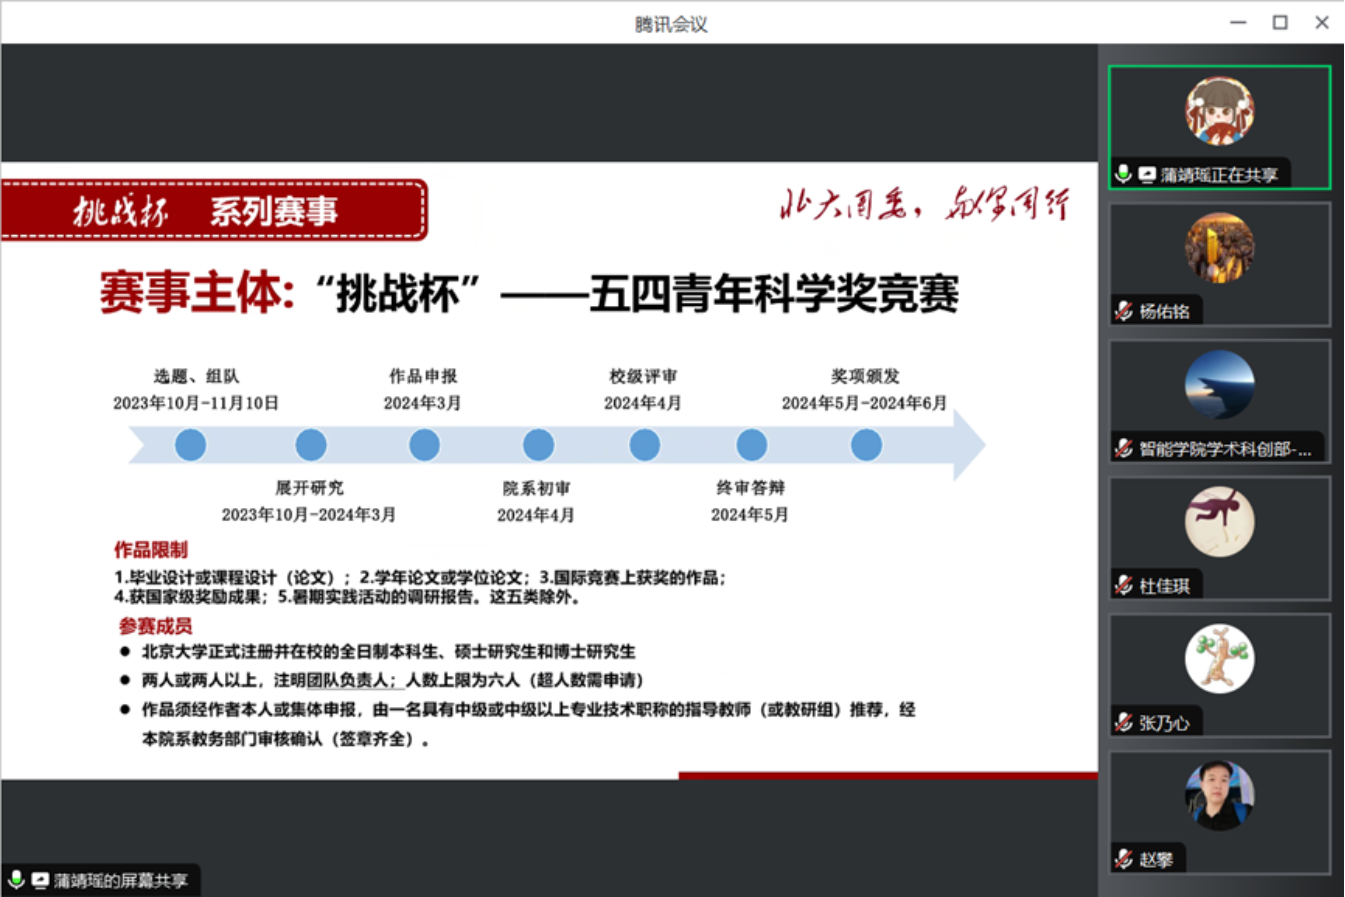1345x897 pixels.
Task: Click the screen-sharing icon beside 蒲靖瑶正在共享 label
Action: click(x=1146, y=172)
